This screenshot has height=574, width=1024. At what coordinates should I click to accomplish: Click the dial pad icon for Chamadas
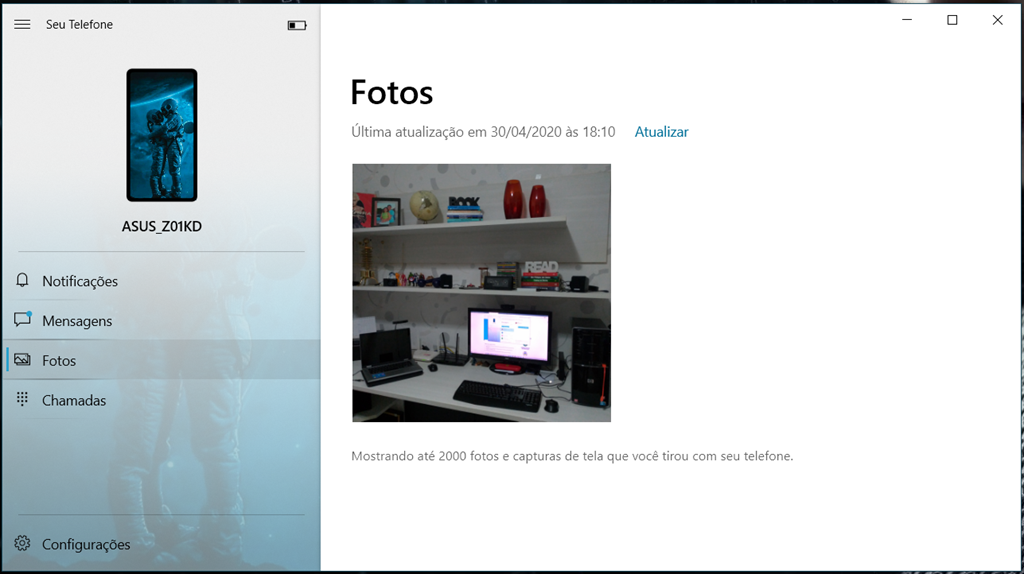22,400
